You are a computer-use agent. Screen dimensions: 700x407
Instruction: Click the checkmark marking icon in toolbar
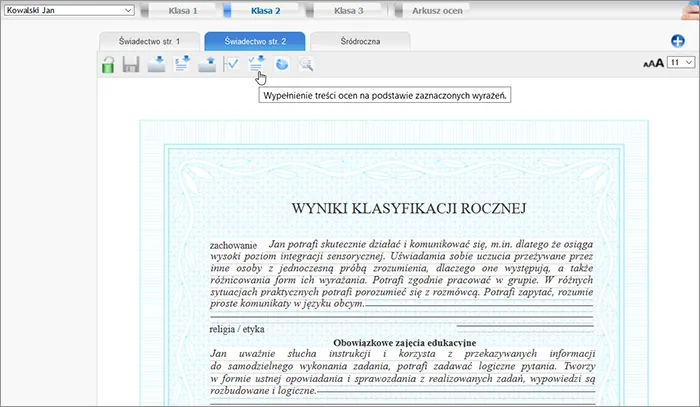click(232, 65)
